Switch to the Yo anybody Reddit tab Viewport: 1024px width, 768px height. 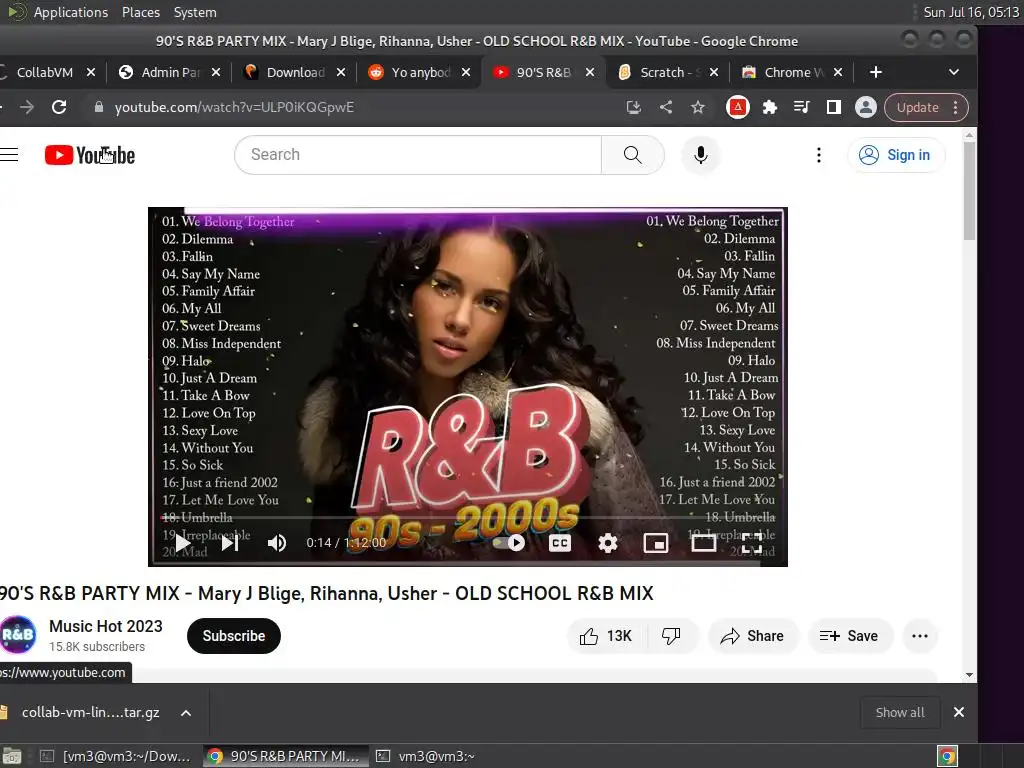(421, 72)
